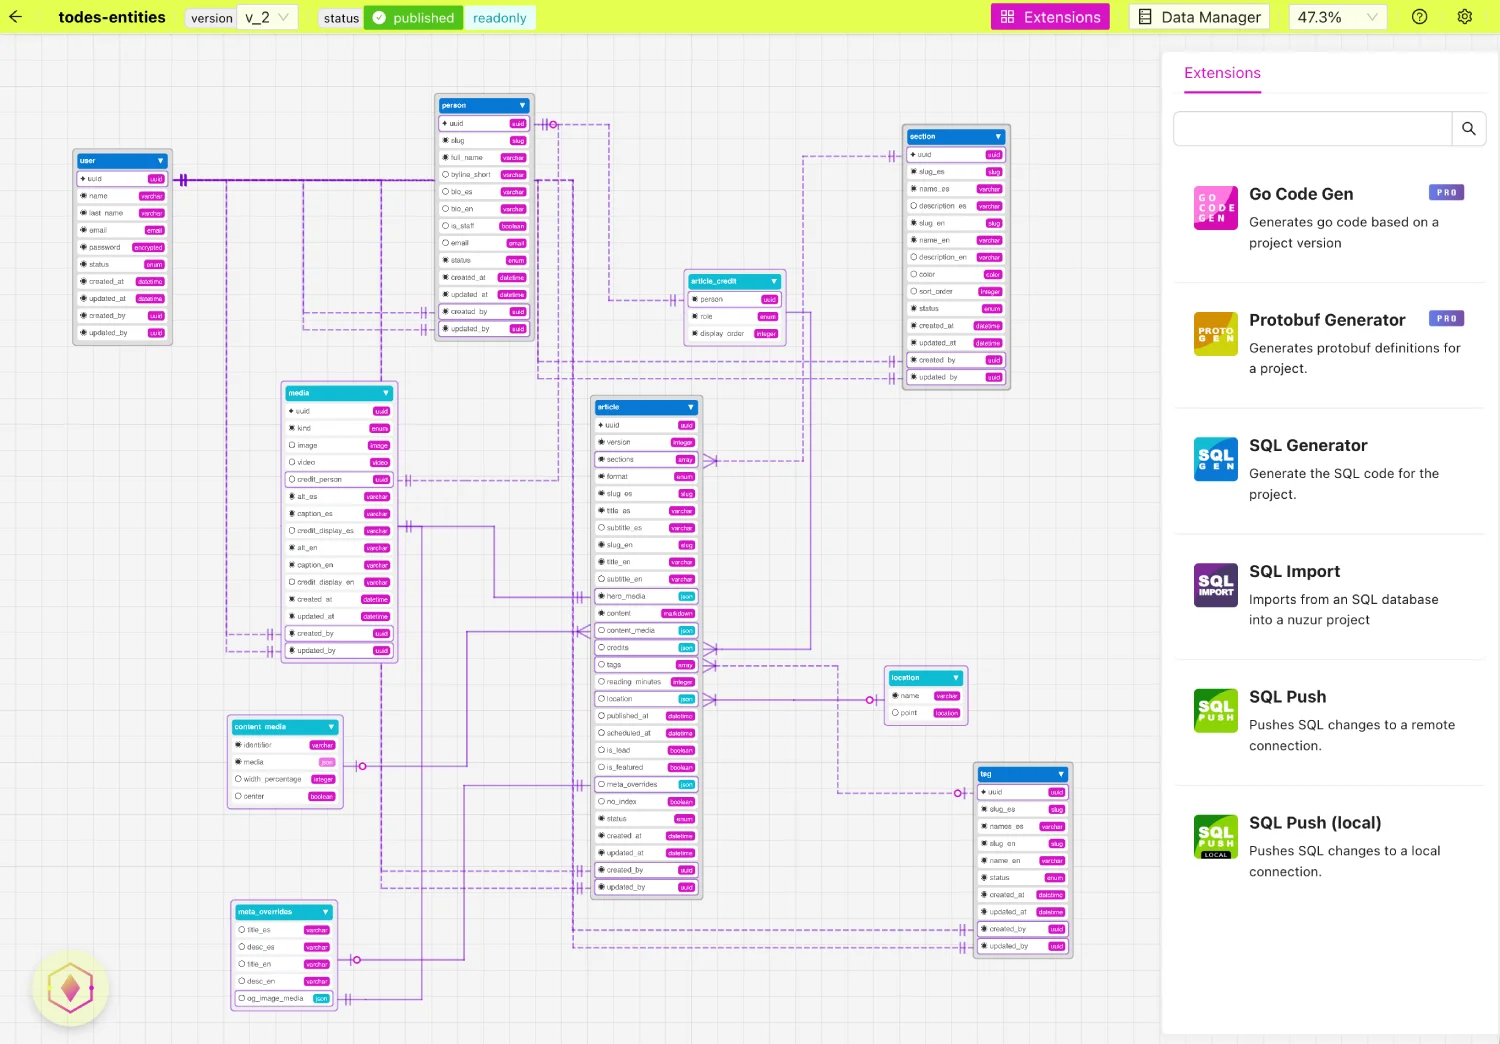Image resolution: width=1500 pixels, height=1044 pixels.
Task: Click the SQL Push remote icon
Action: 1216,711
